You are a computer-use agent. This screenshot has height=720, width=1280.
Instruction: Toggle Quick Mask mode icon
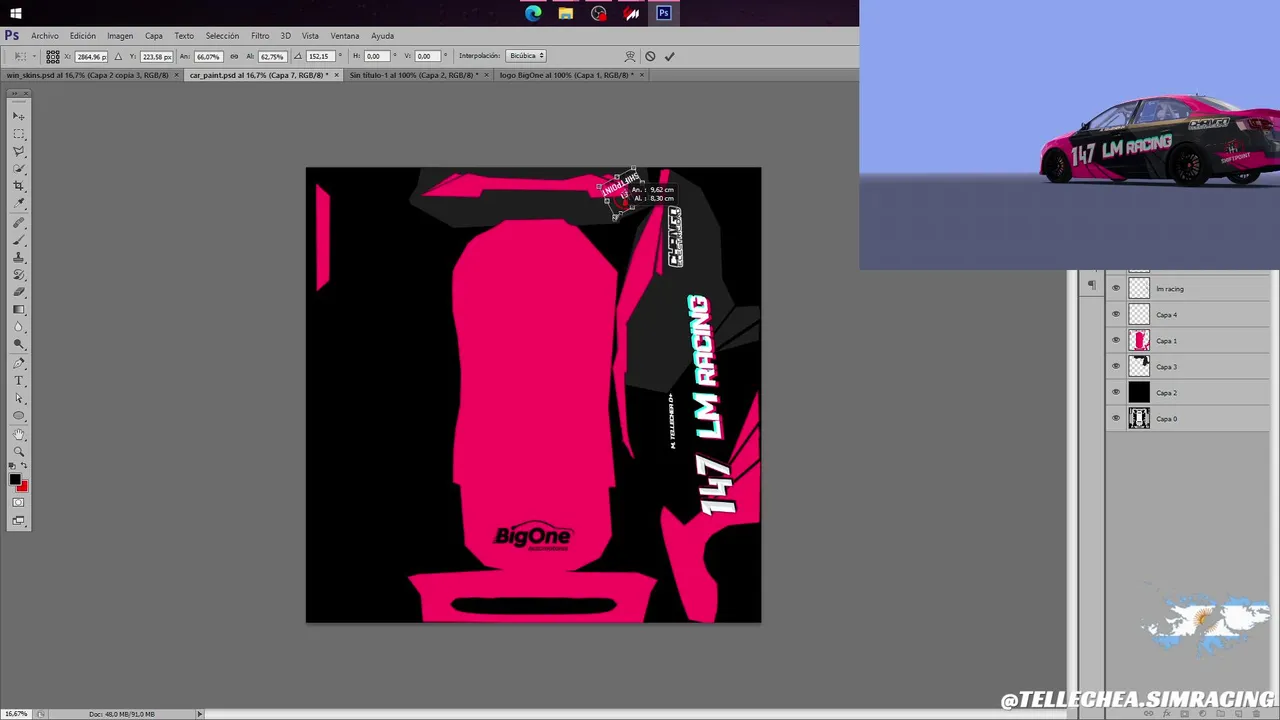(18, 503)
